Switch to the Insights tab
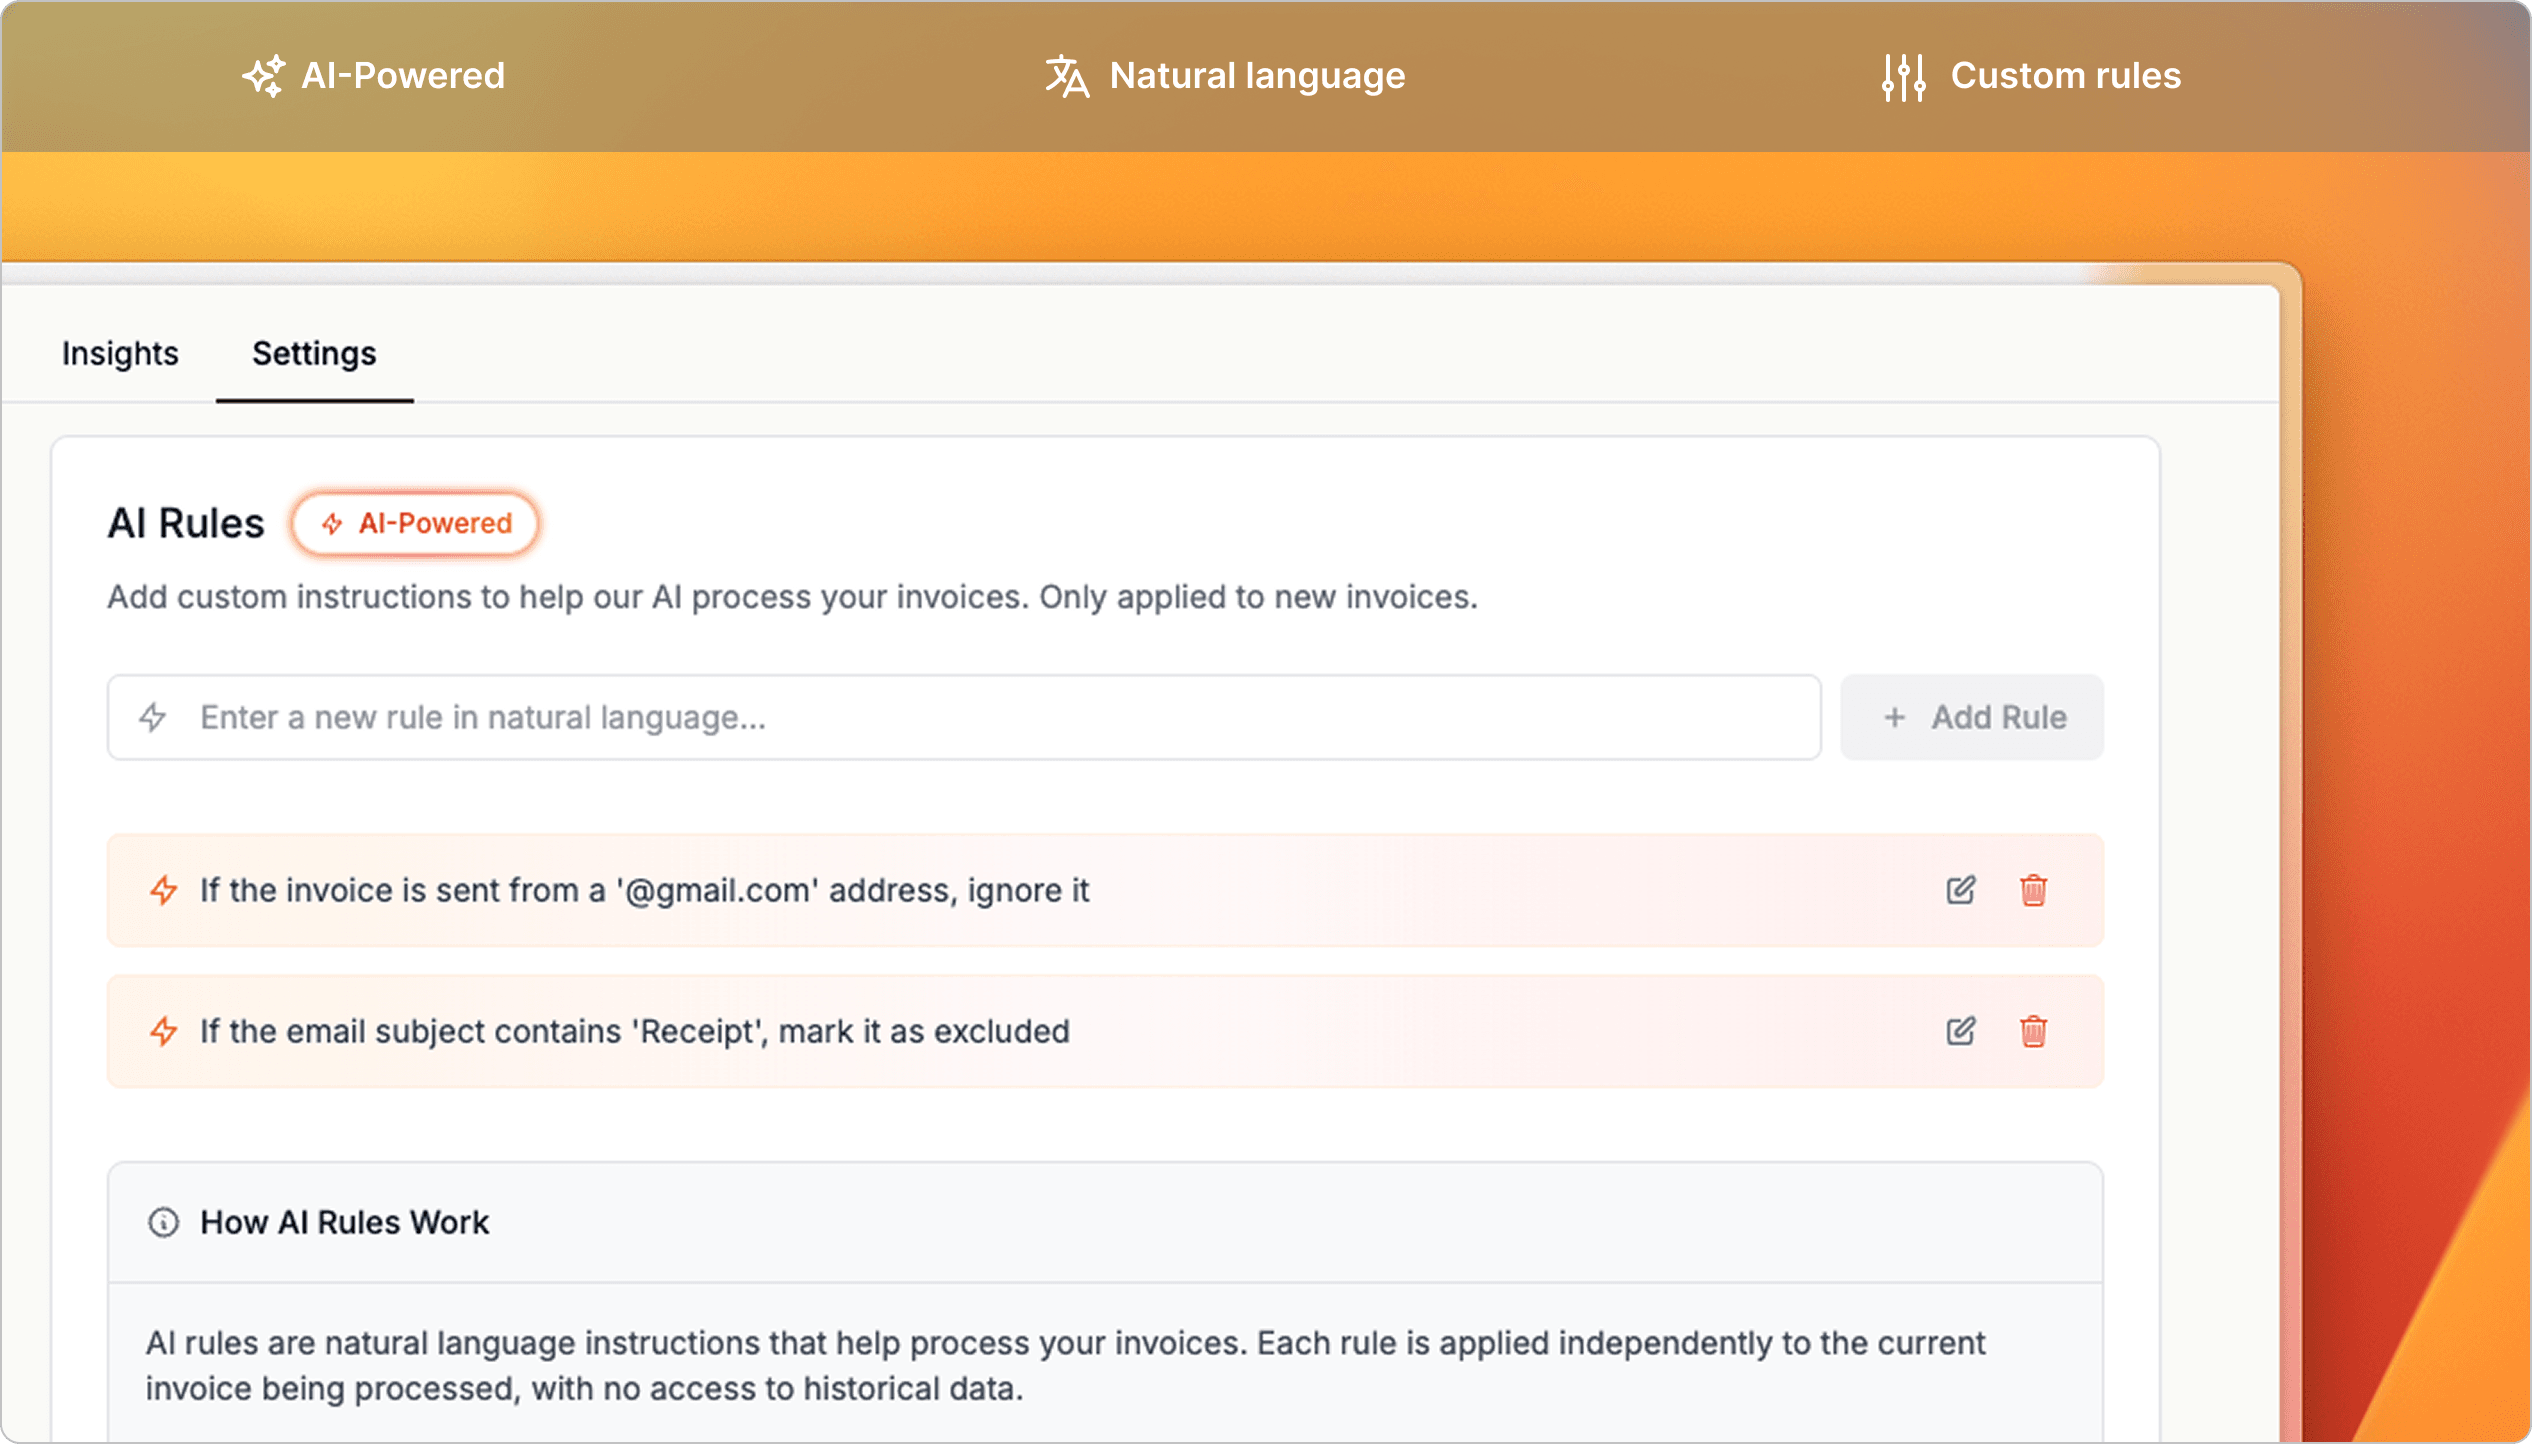The height and width of the screenshot is (1444, 2532). [119, 353]
